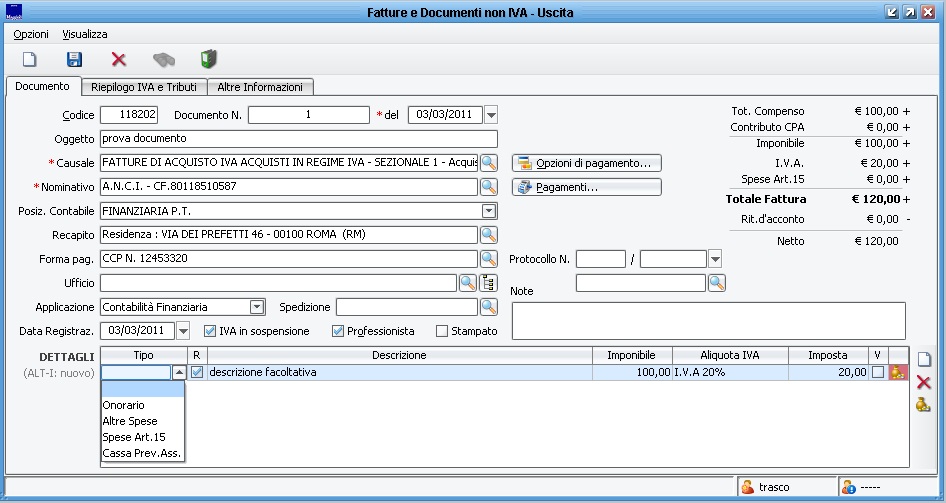Image resolution: width=946 pixels, height=503 pixels.
Task: Click the red X delete toolbar icon
Action: (x=119, y=60)
